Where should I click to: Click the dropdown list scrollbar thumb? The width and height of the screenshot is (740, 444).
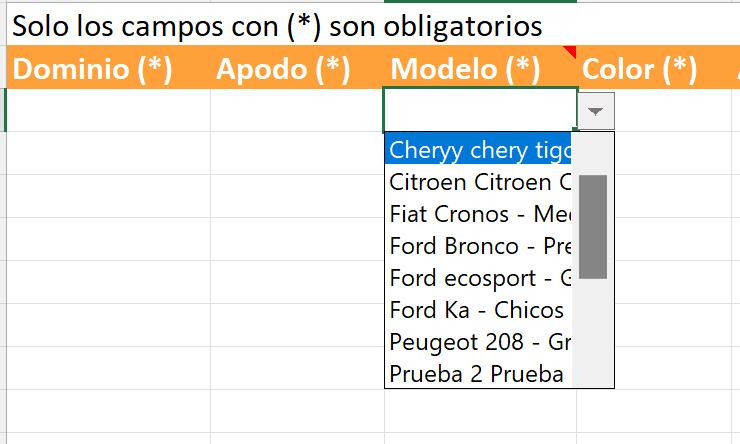coord(593,226)
